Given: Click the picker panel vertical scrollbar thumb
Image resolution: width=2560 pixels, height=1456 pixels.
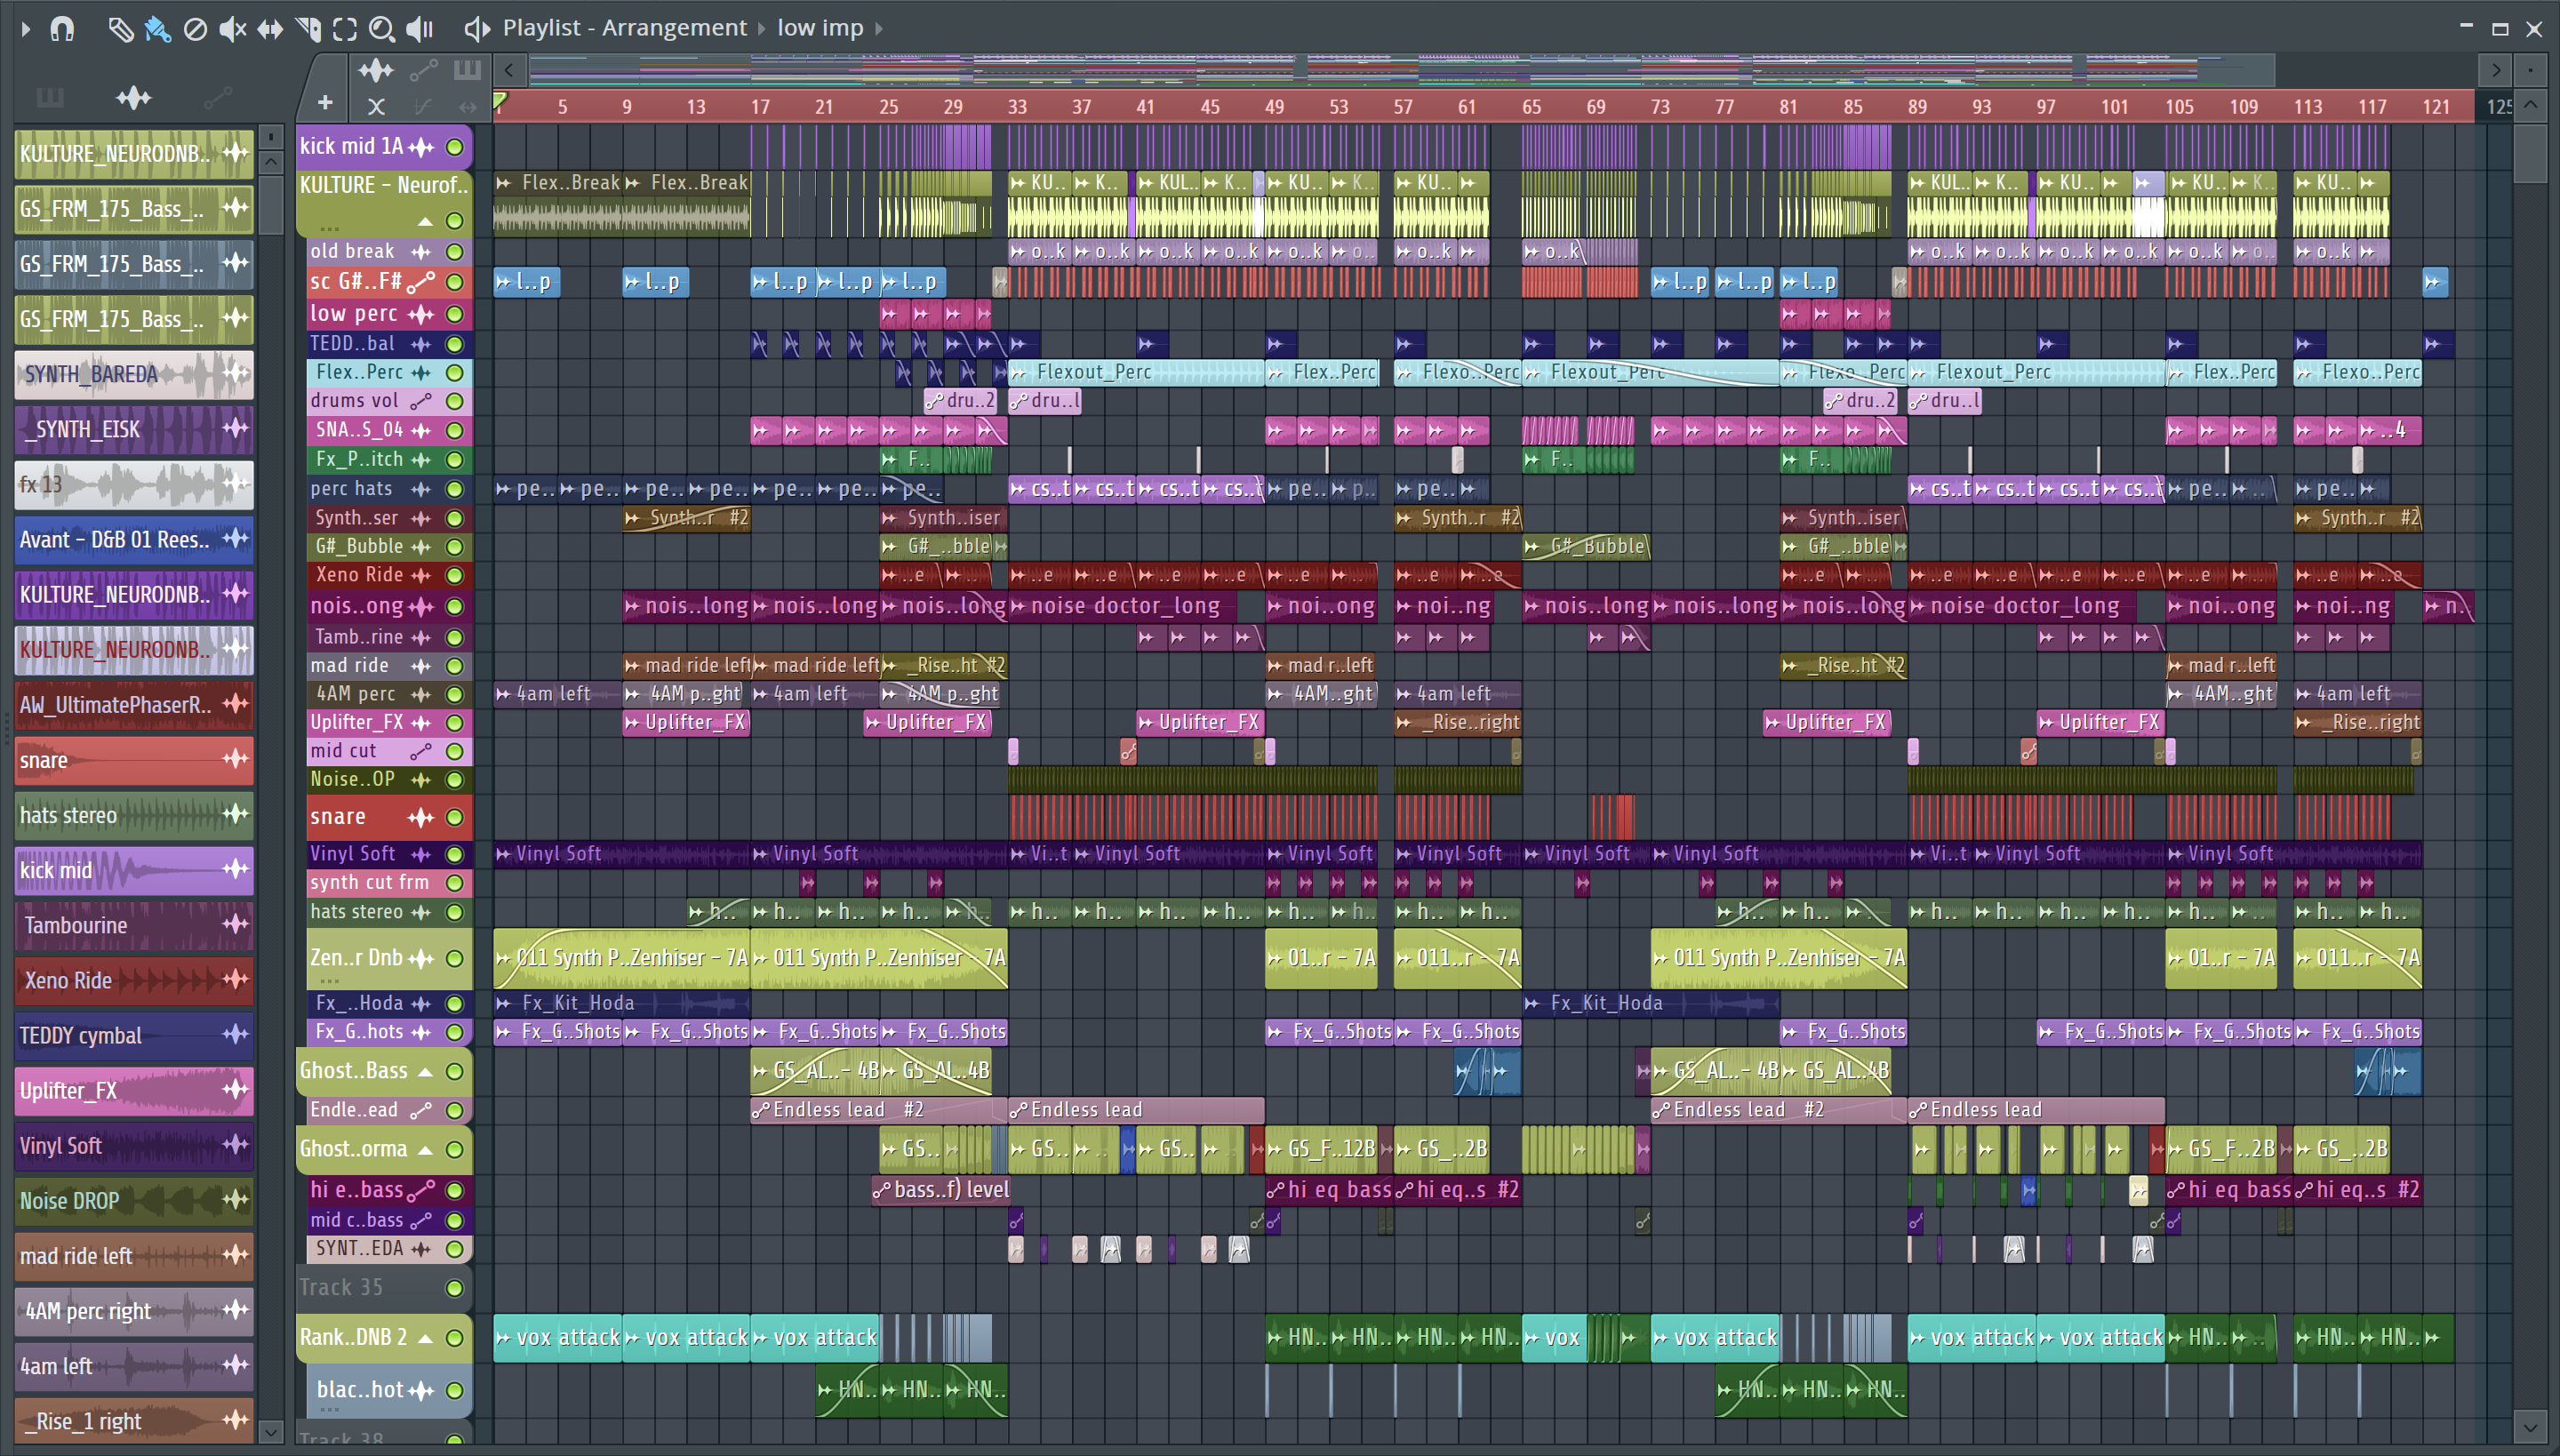Looking at the screenshot, I should pyautogui.click(x=271, y=205).
